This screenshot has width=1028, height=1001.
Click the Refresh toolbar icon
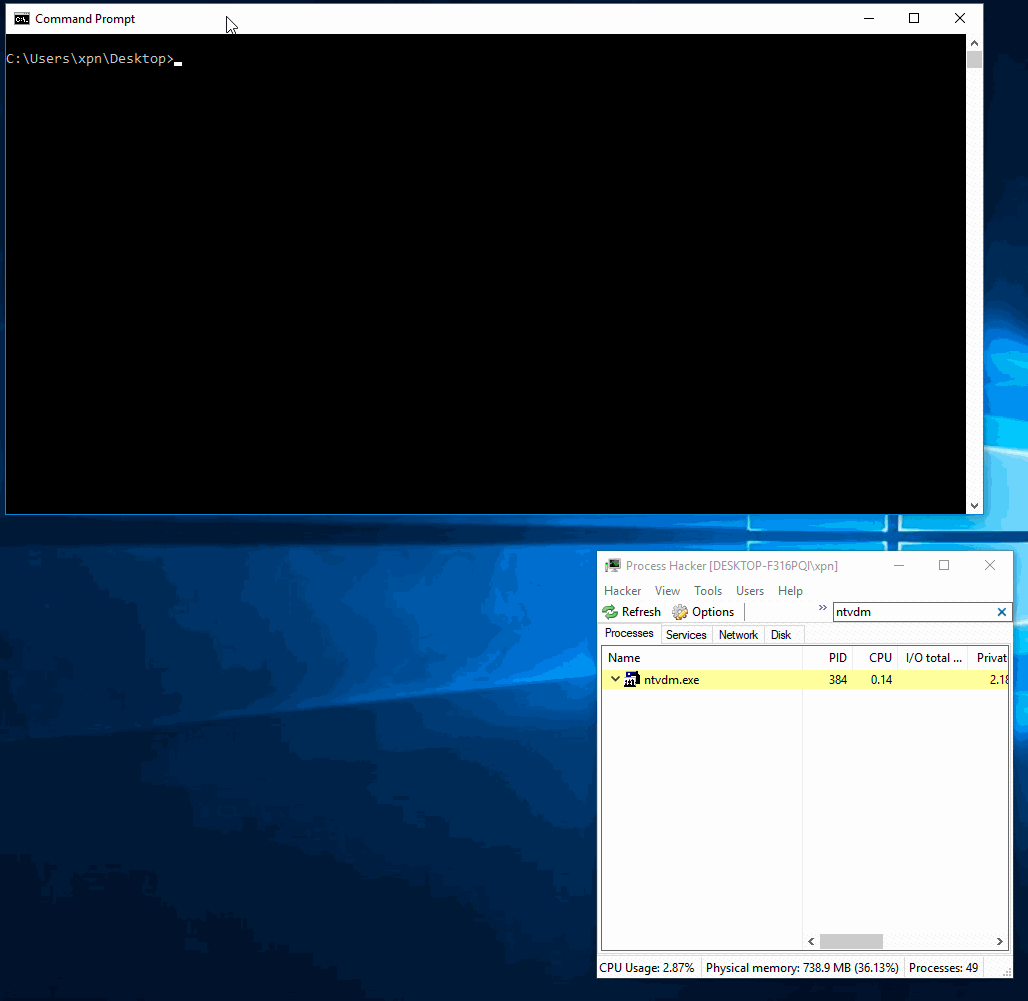pyautogui.click(x=610, y=612)
